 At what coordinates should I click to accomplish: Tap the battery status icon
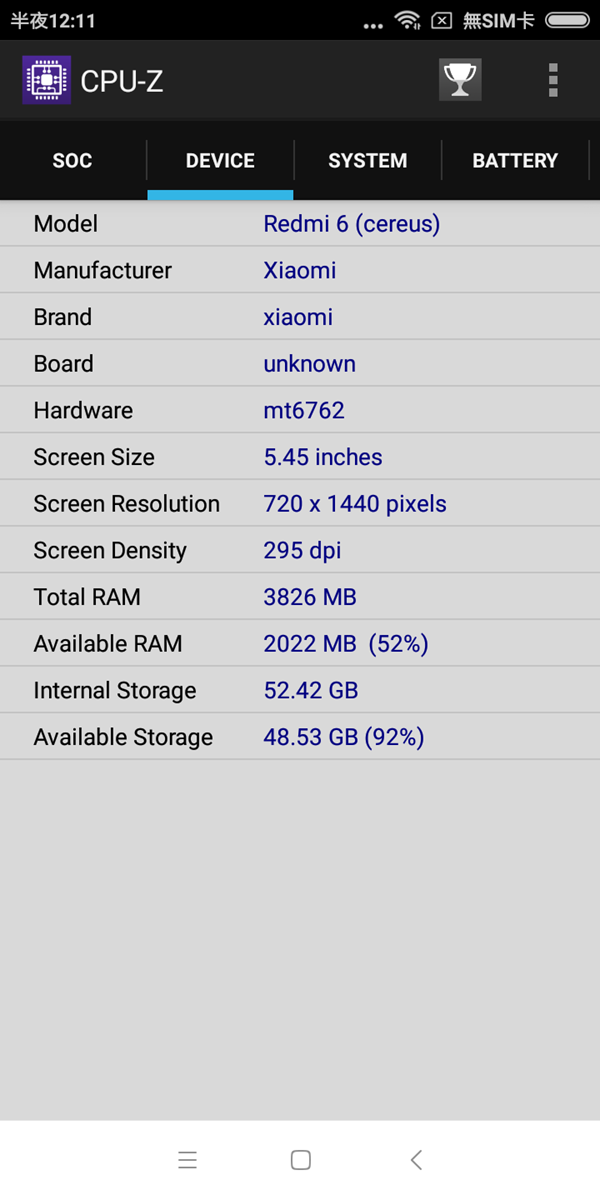568,20
